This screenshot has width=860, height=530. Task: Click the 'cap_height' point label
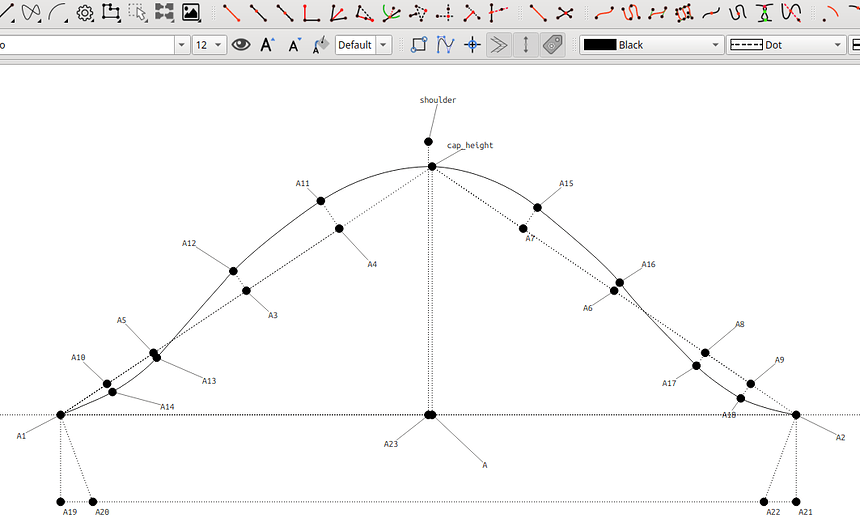470,145
